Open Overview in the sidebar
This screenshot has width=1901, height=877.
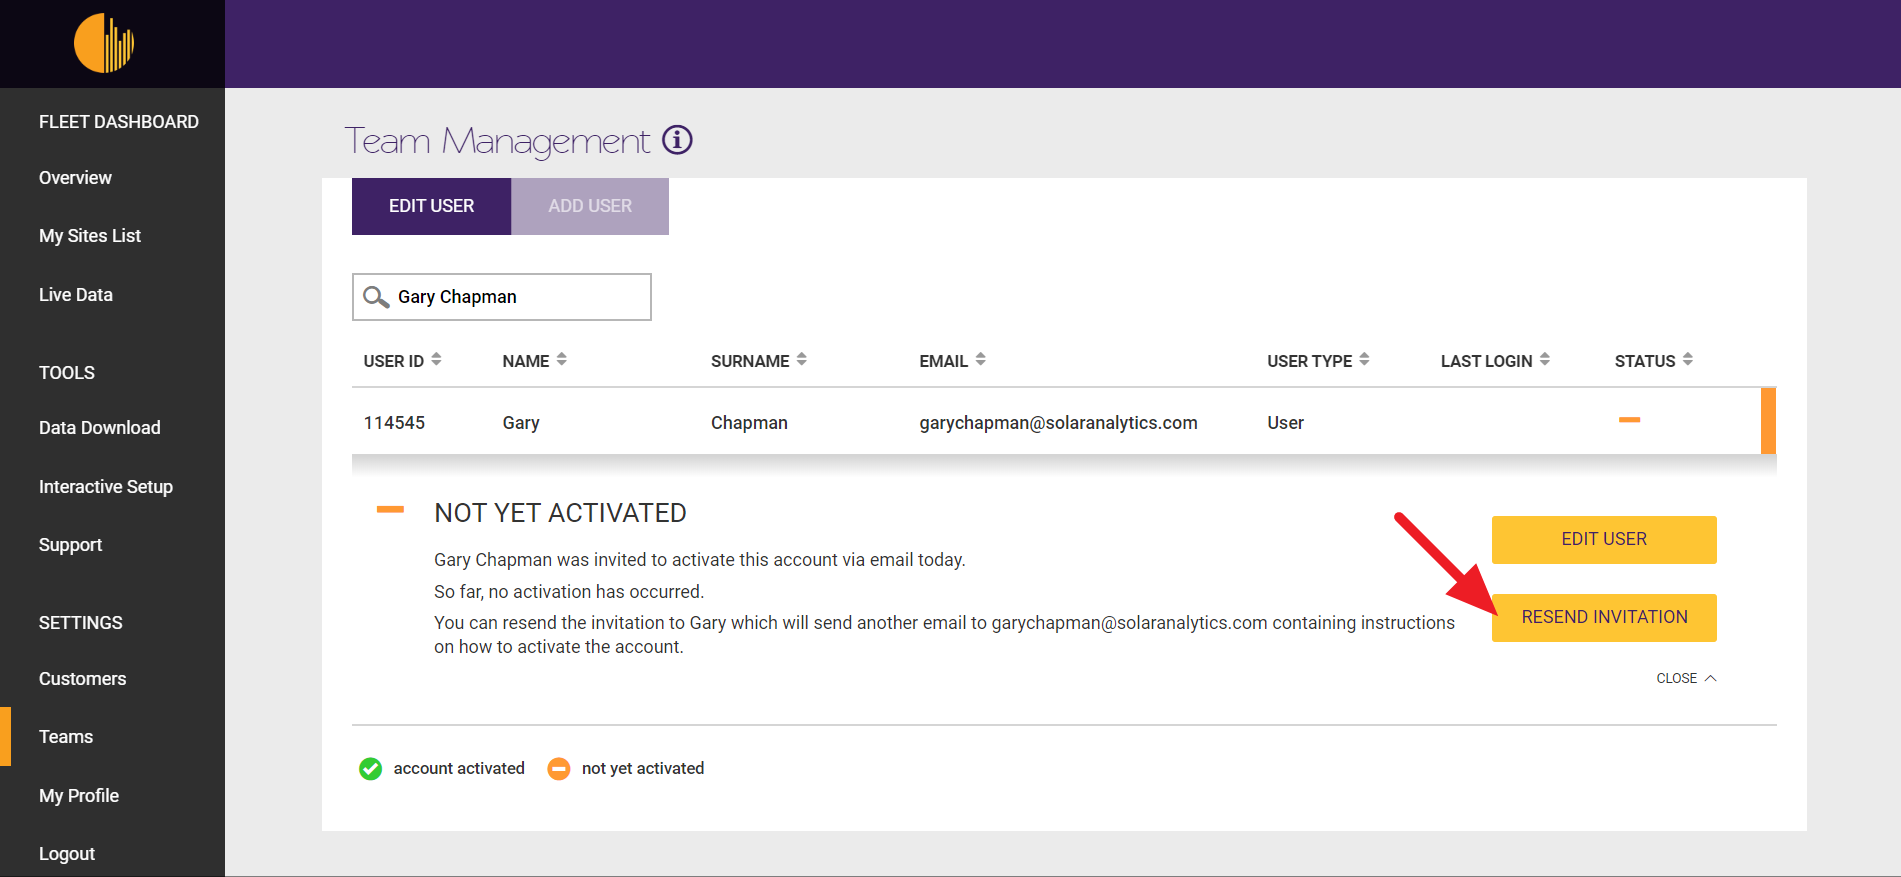pyautogui.click(x=75, y=178)
